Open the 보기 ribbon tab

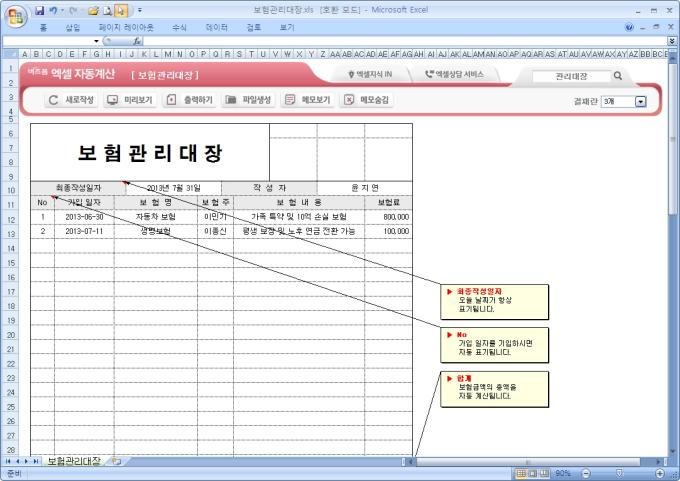(287, 27)
